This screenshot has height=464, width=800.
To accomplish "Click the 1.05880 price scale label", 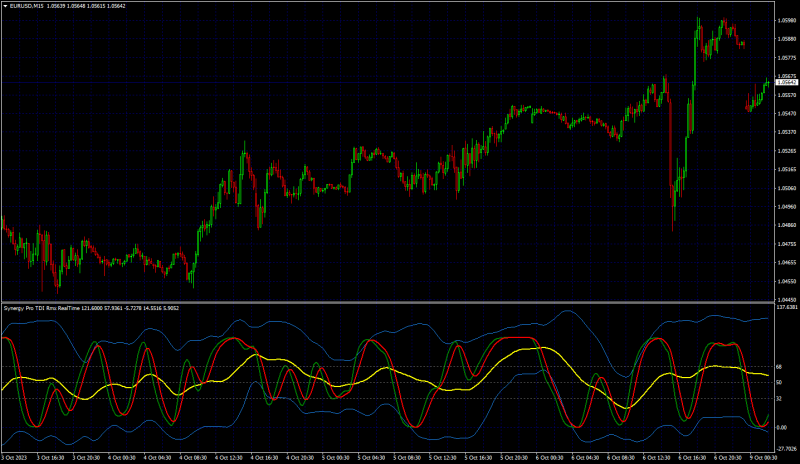I will [x=786, y=39].
